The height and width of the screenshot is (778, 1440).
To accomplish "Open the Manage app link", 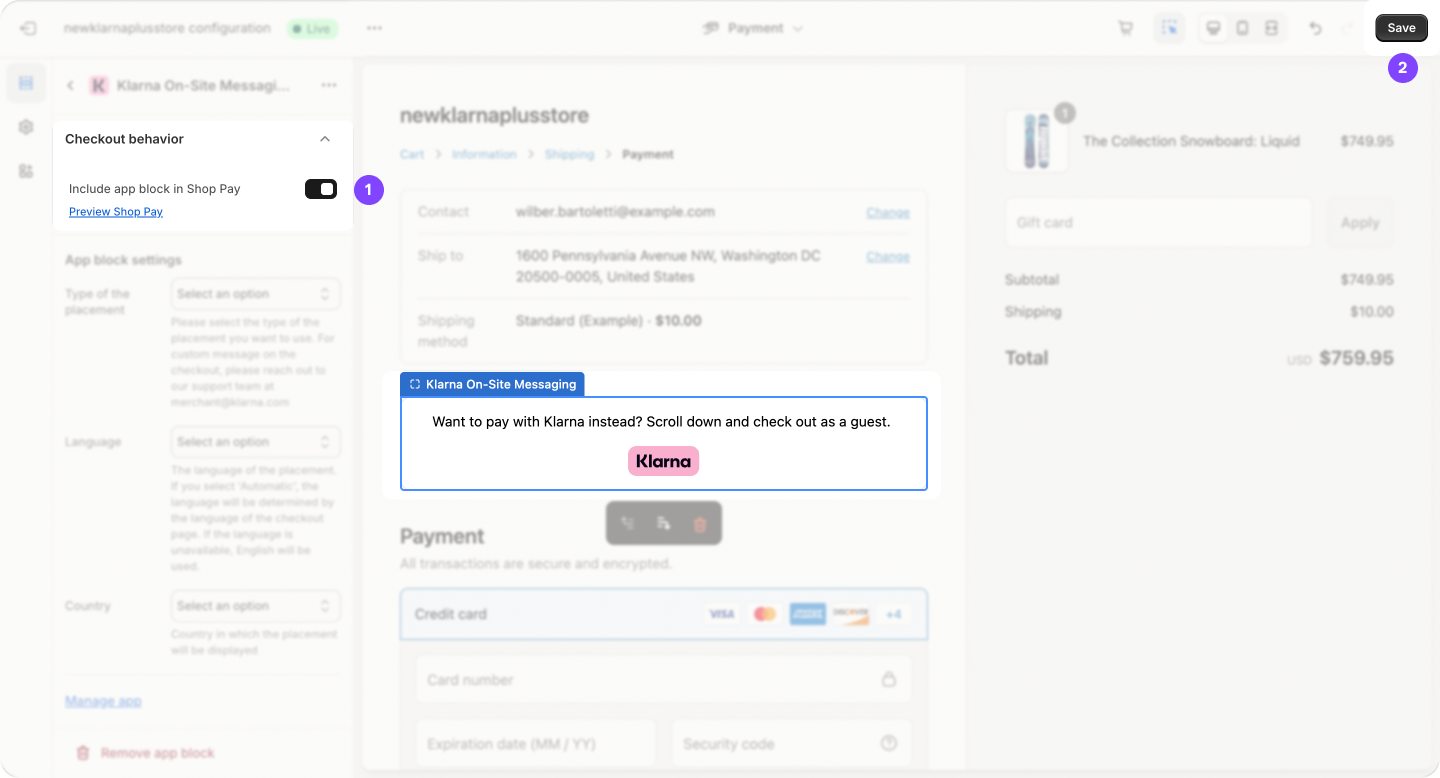I will [103, 701].
